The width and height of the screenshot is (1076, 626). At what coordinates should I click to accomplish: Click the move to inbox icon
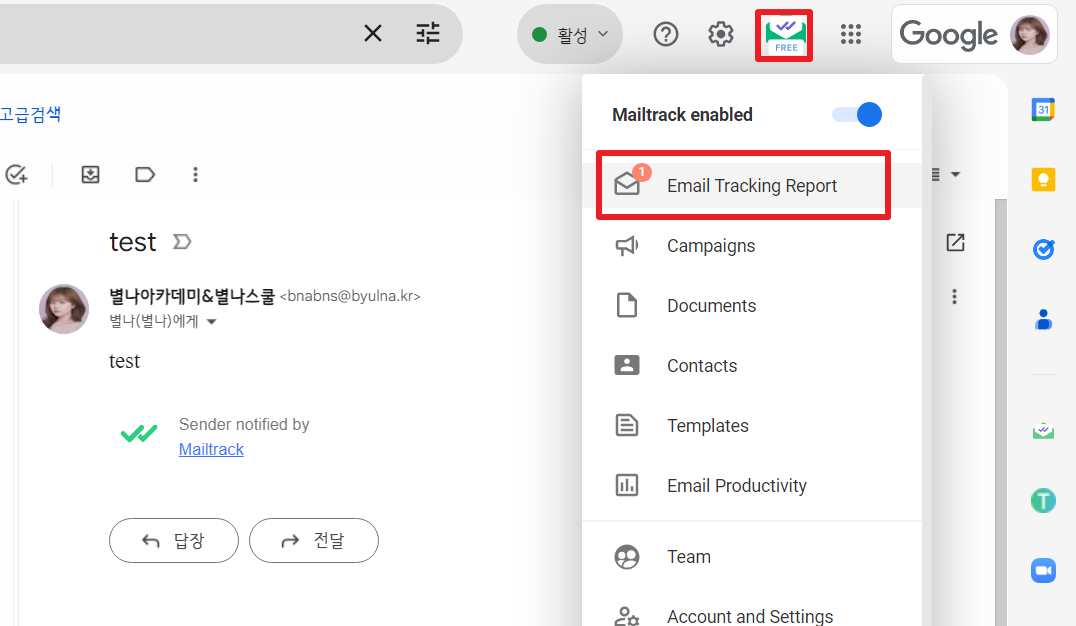point(91,174)
